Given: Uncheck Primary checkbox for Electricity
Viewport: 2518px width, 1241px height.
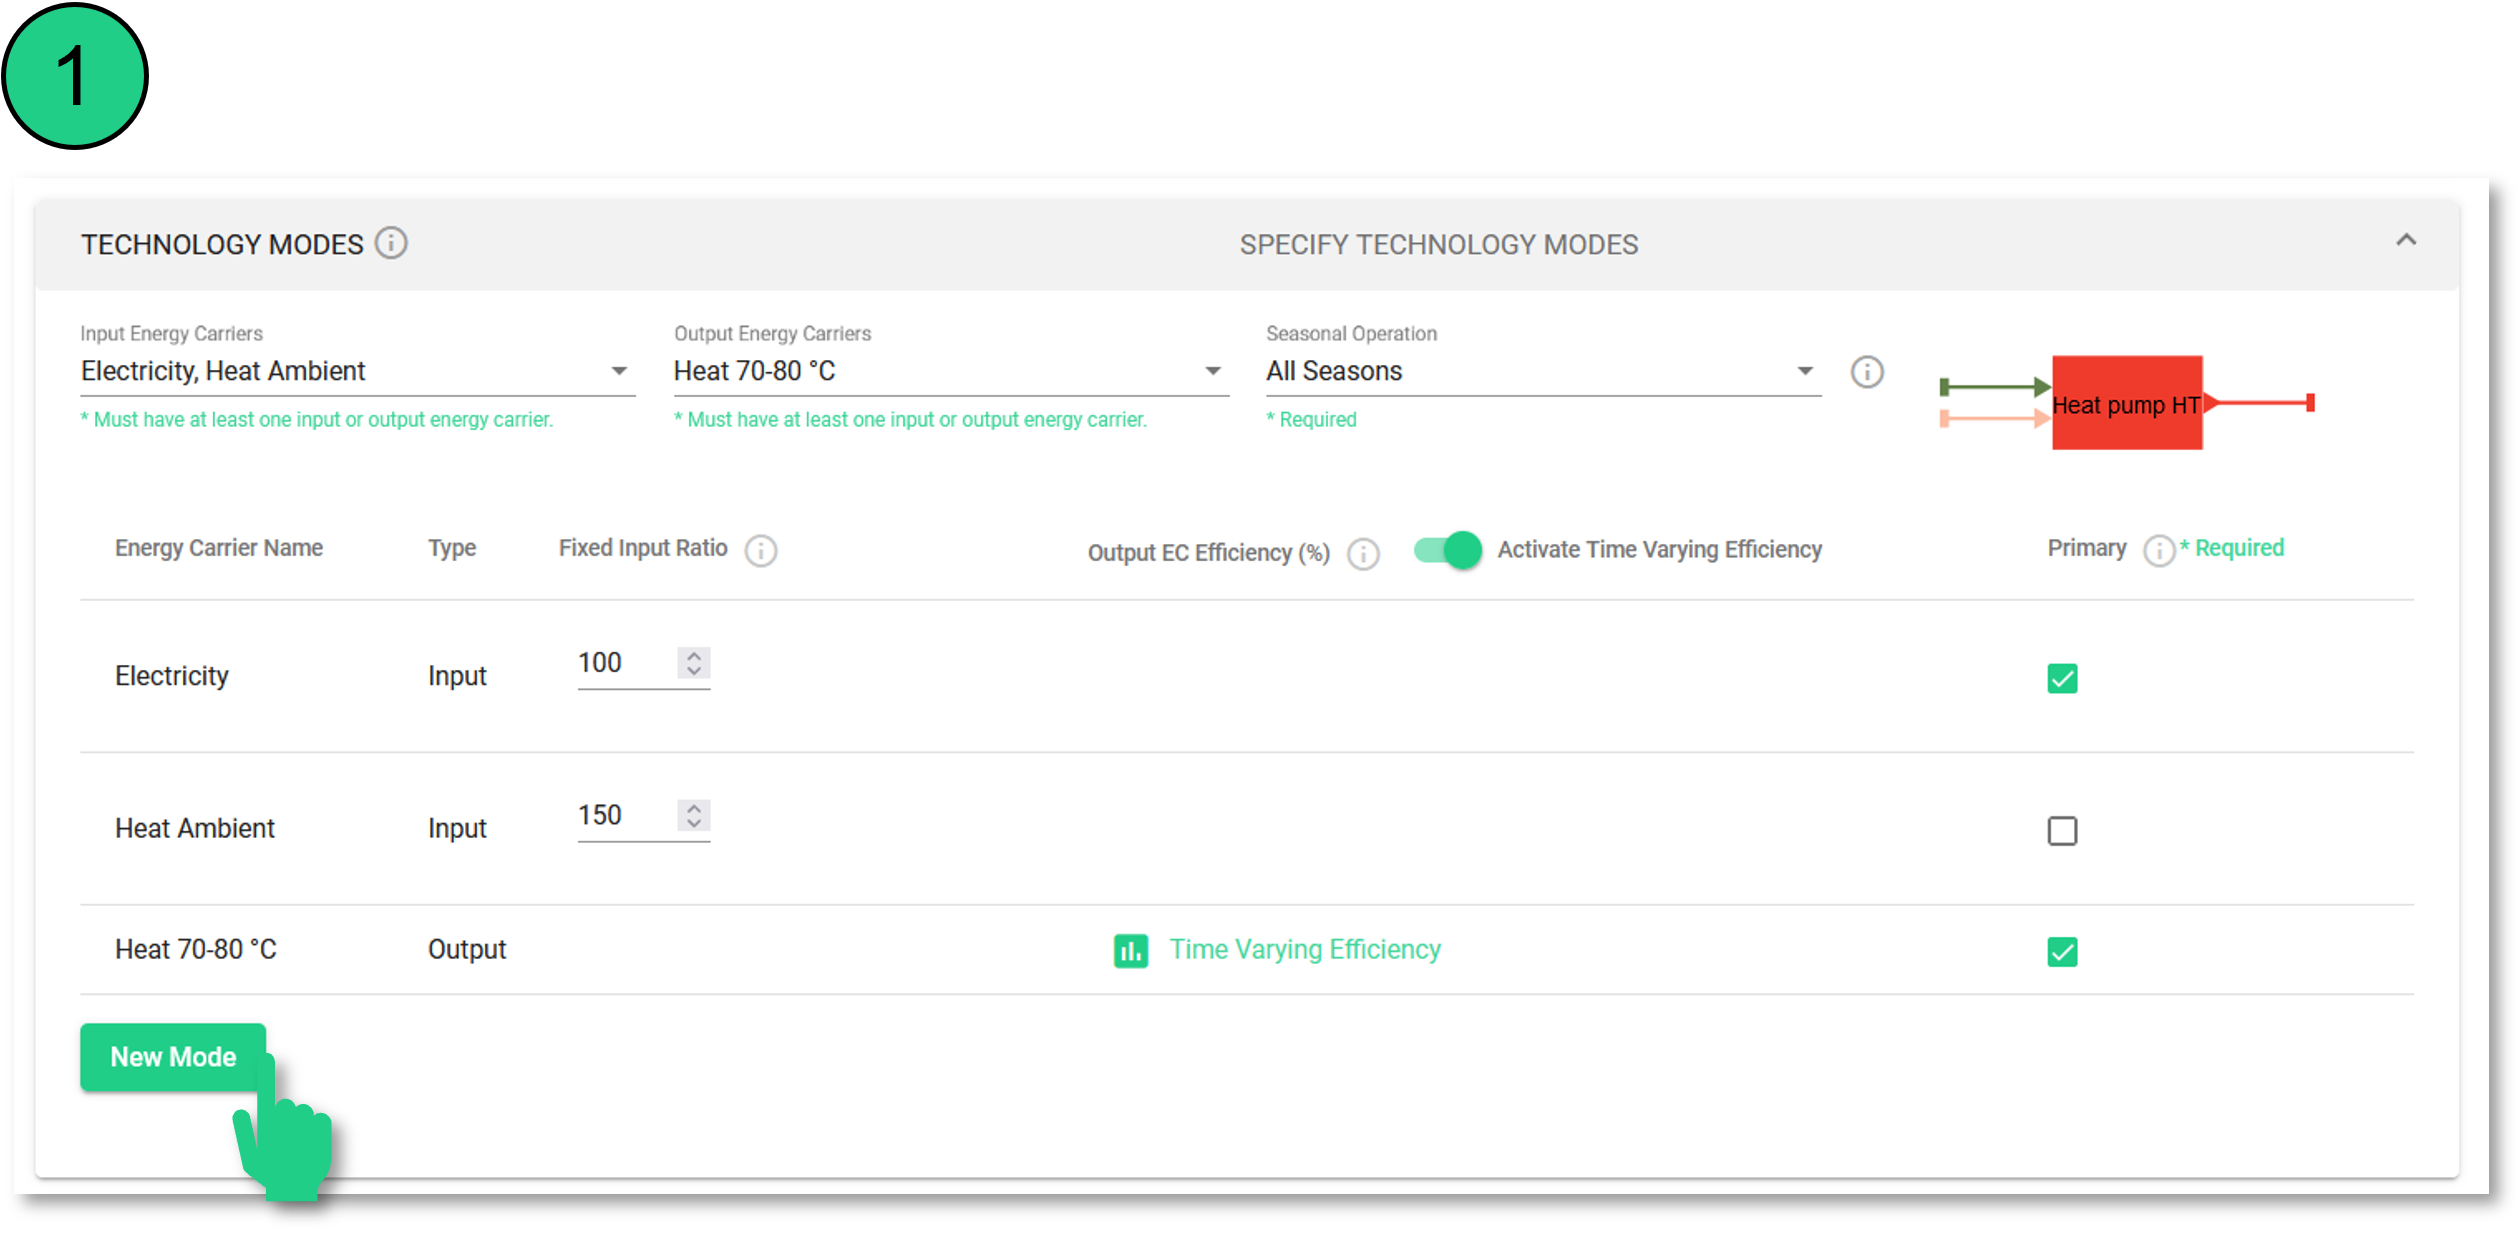Looking at the screenshot, I should (2061, 678).
